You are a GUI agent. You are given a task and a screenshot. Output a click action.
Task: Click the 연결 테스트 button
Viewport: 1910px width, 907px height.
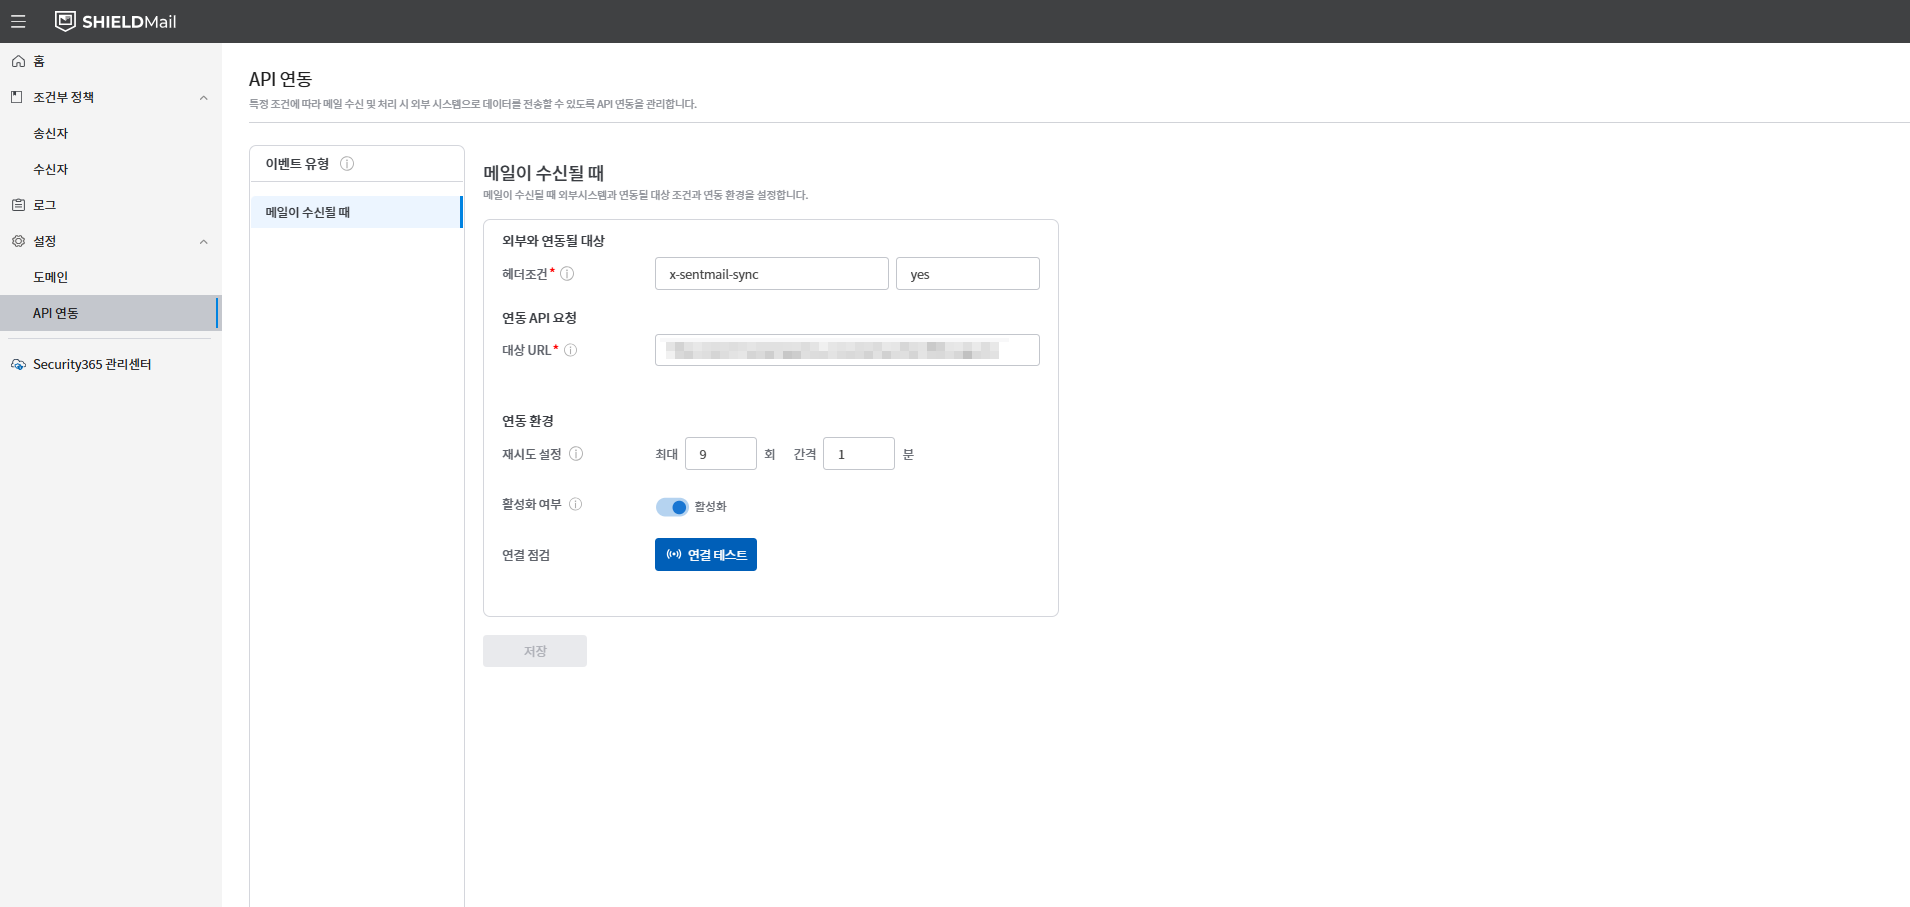706,555
